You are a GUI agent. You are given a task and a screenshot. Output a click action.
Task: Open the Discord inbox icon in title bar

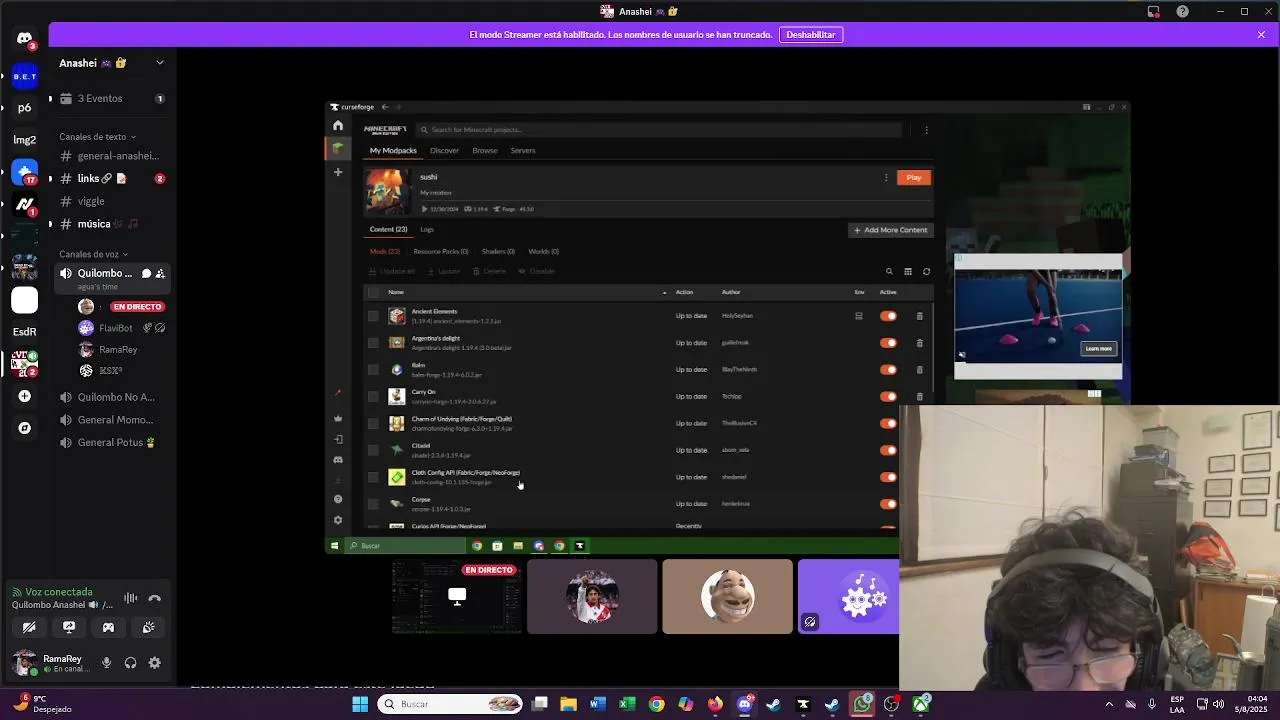coord(1153,11)
